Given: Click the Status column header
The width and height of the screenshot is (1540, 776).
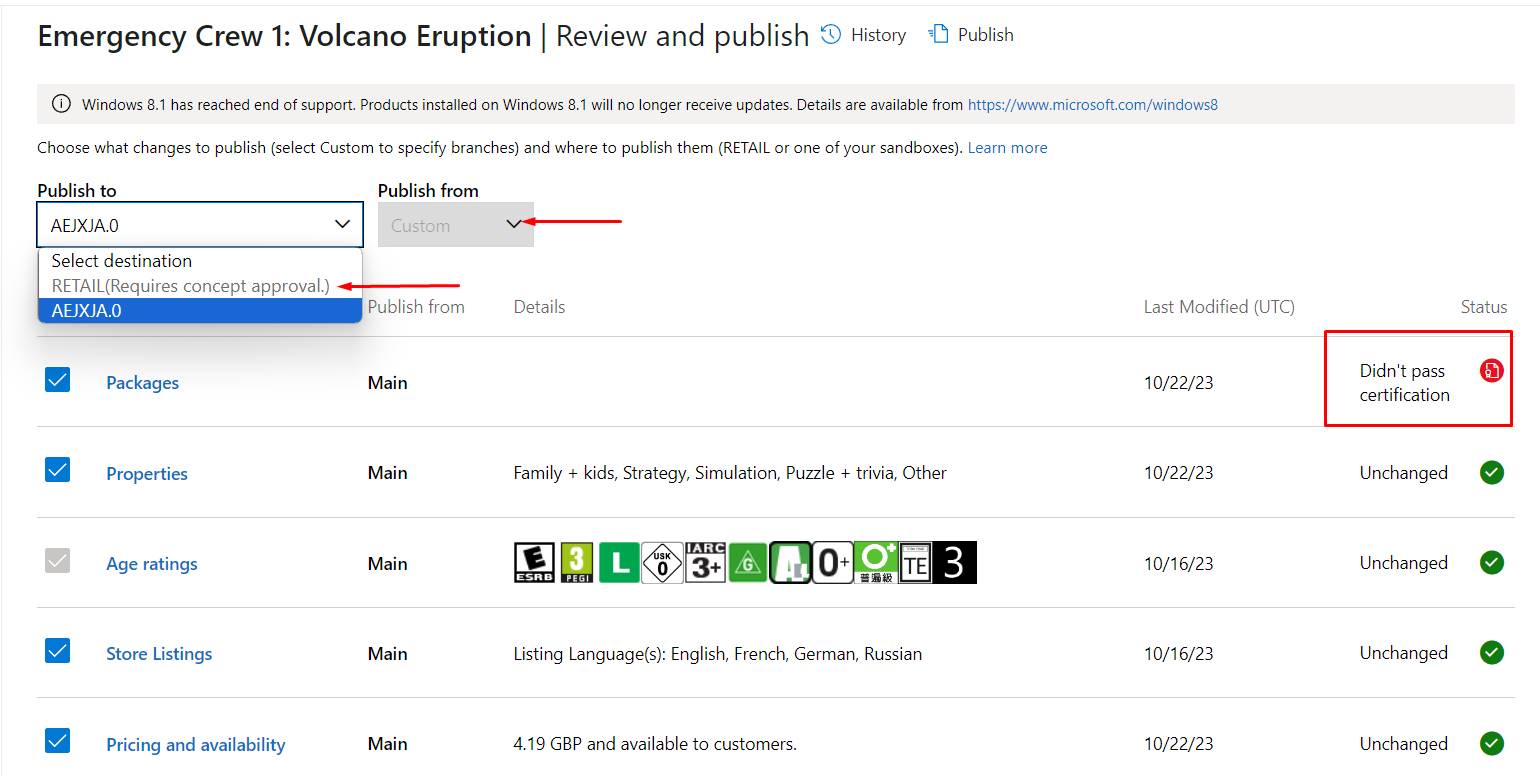Looking at the screenshot, I should point(1484,307).
